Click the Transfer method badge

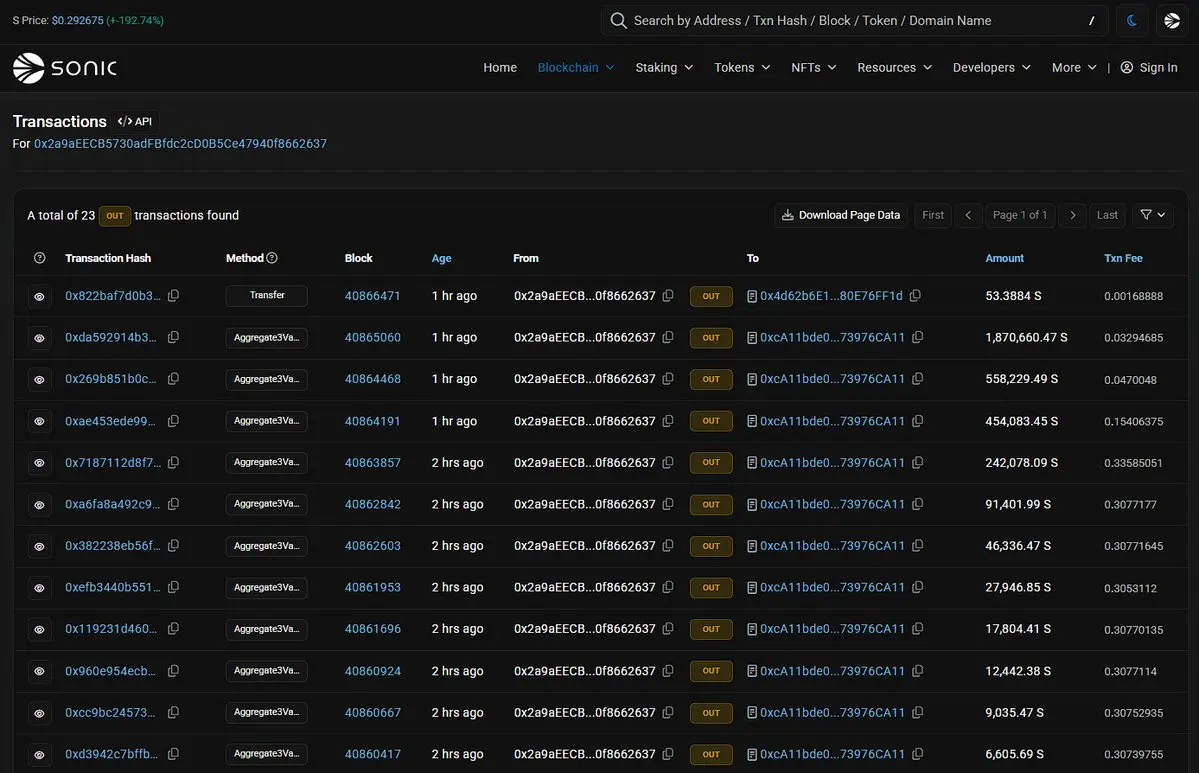click(267, 295)
